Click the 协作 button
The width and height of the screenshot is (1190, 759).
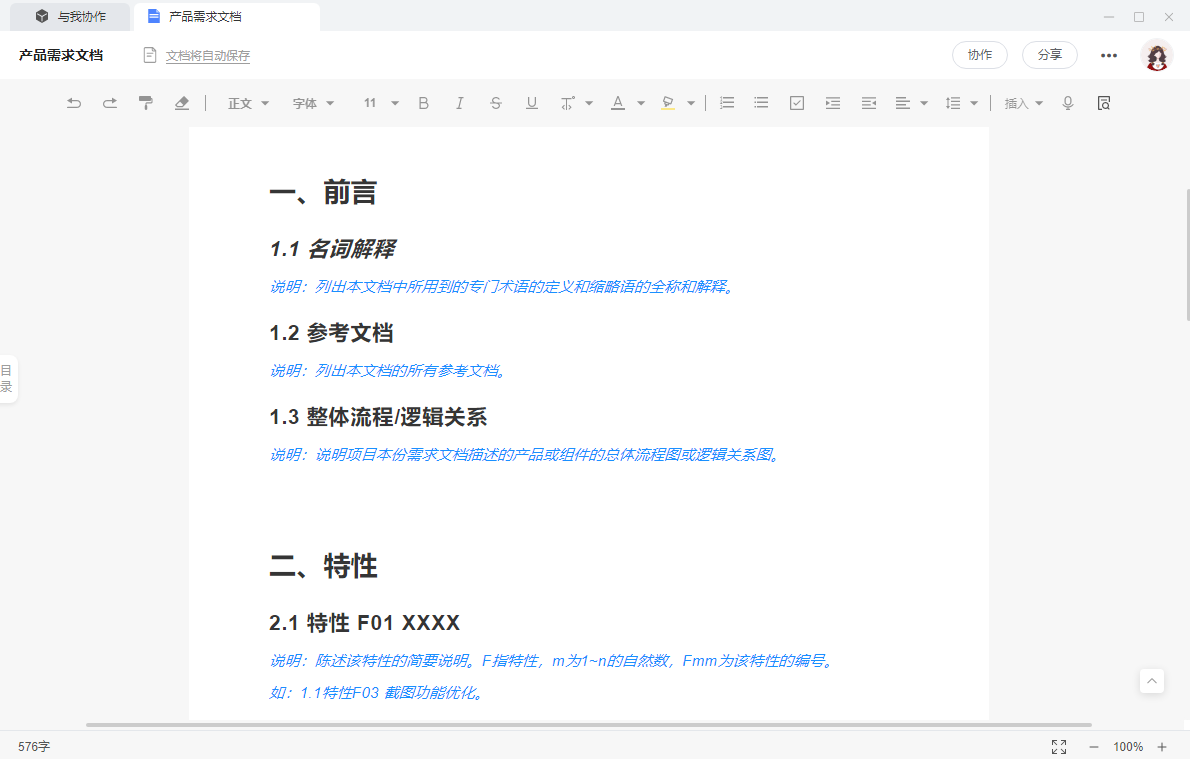click(x=980, y=55)
